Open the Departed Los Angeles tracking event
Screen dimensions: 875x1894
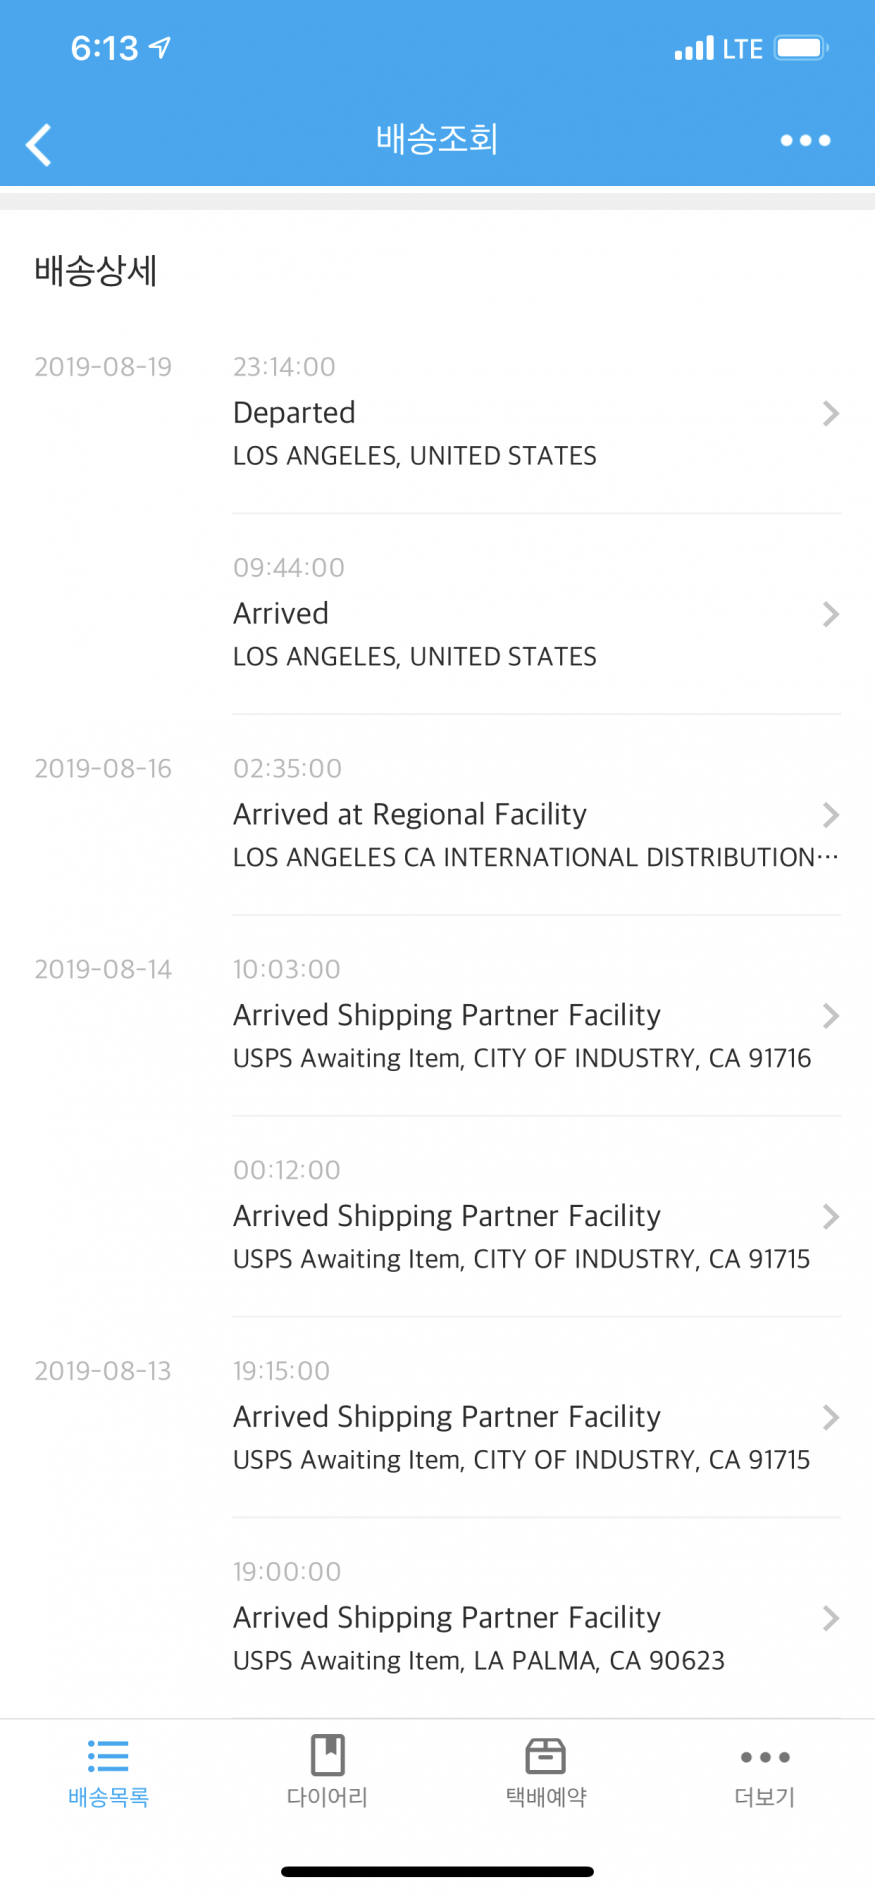point(414,413)
